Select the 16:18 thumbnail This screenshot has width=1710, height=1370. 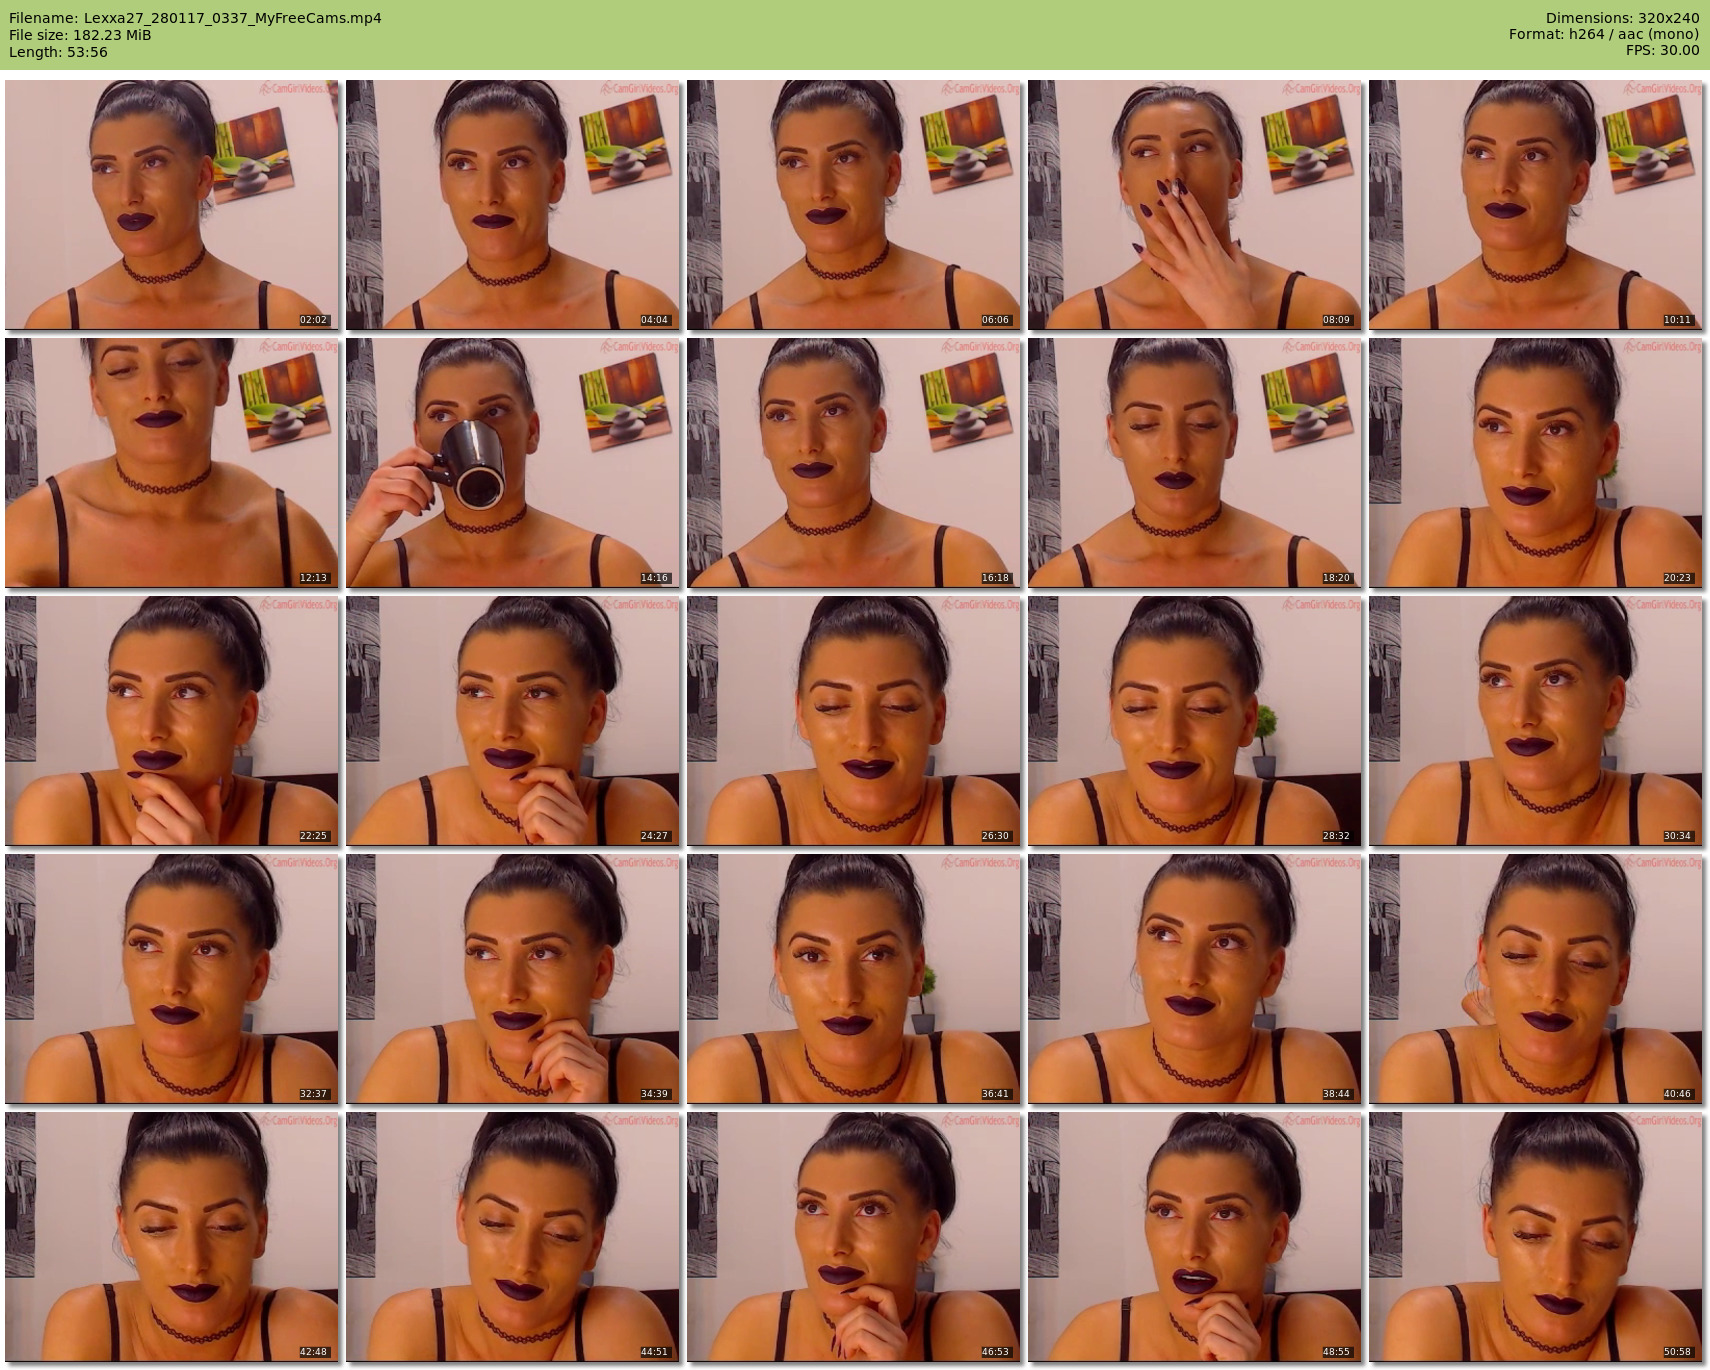854,463
